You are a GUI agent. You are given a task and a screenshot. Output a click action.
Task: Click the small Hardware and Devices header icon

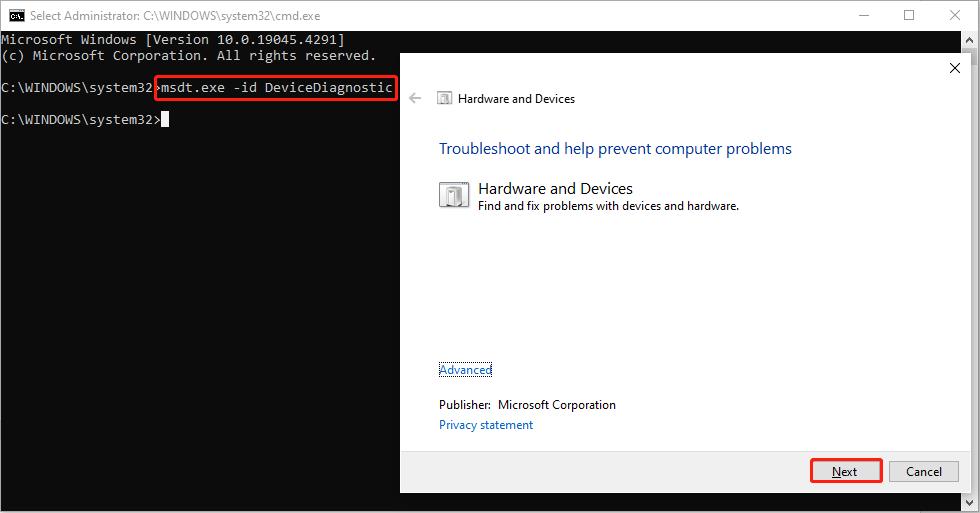444,98
